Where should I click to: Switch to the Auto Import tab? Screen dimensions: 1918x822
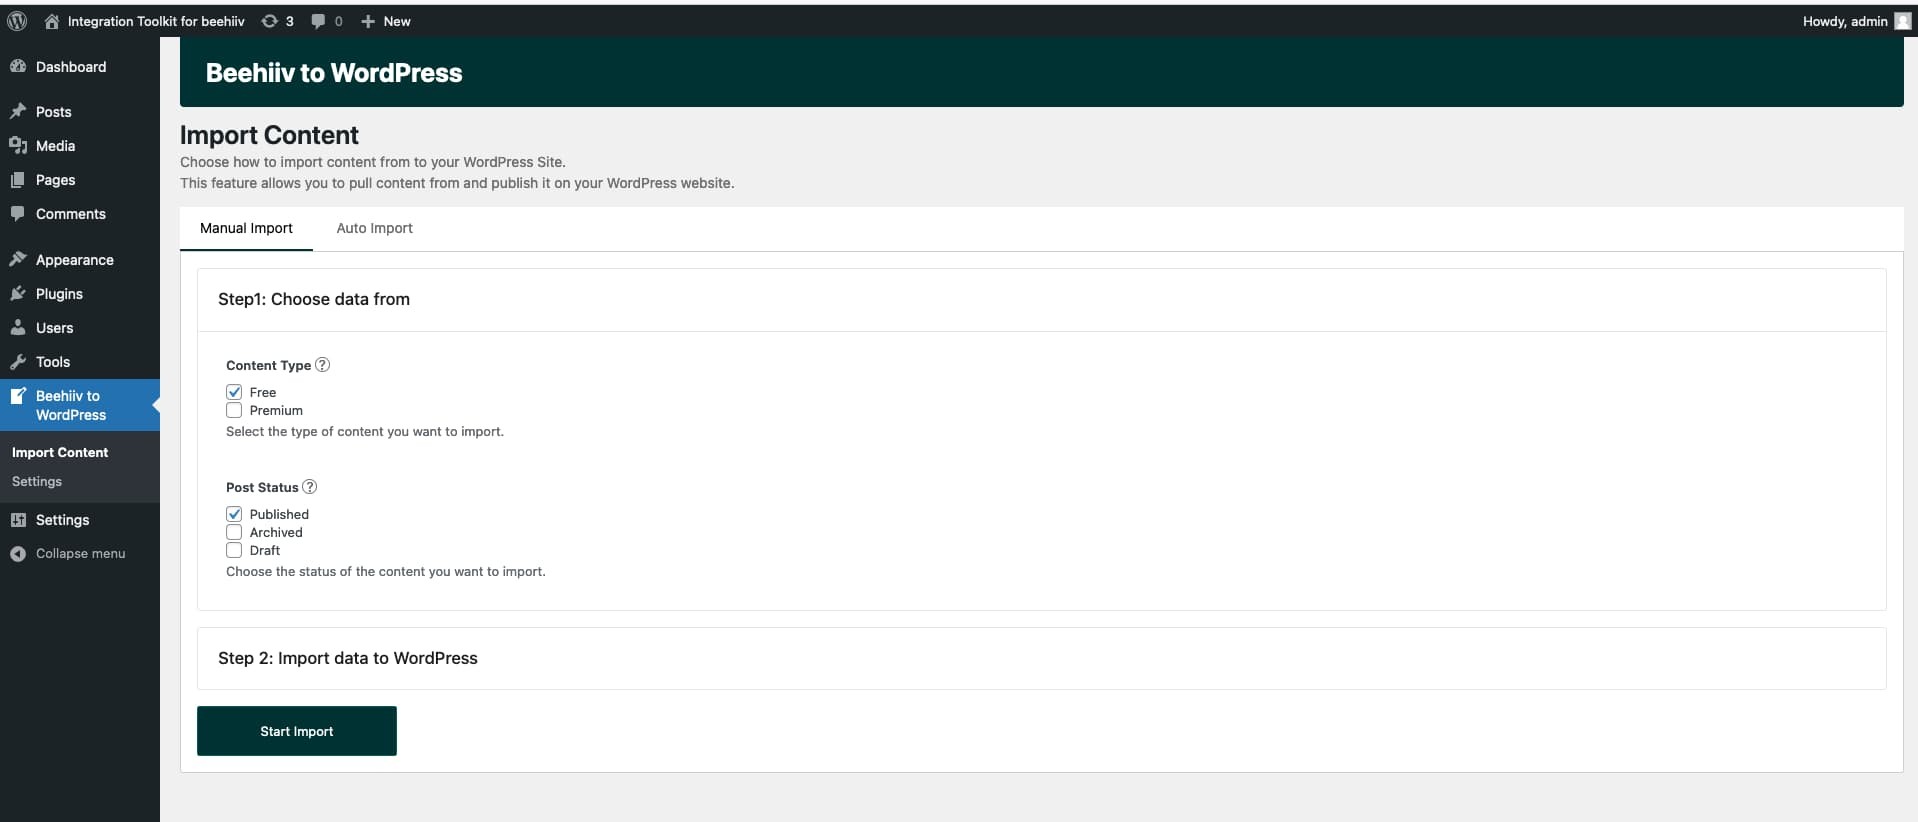point(374,228)
